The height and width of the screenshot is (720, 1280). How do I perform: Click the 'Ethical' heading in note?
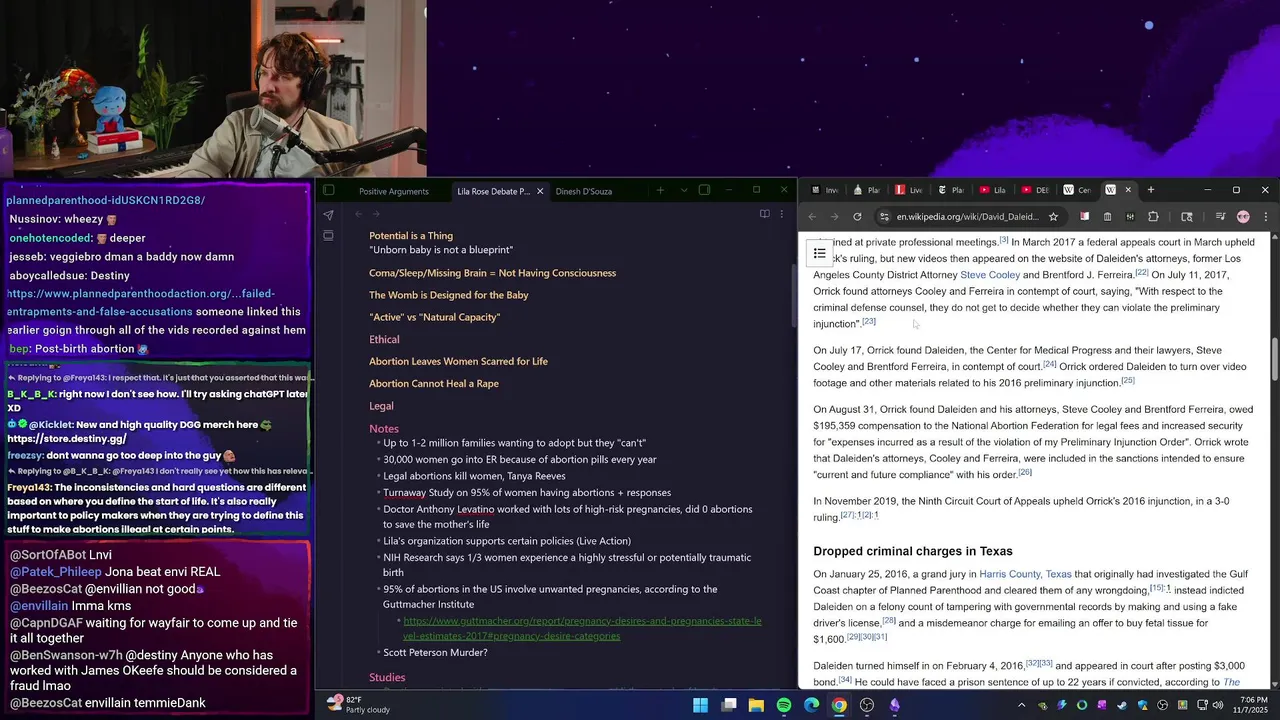point(384,339)
